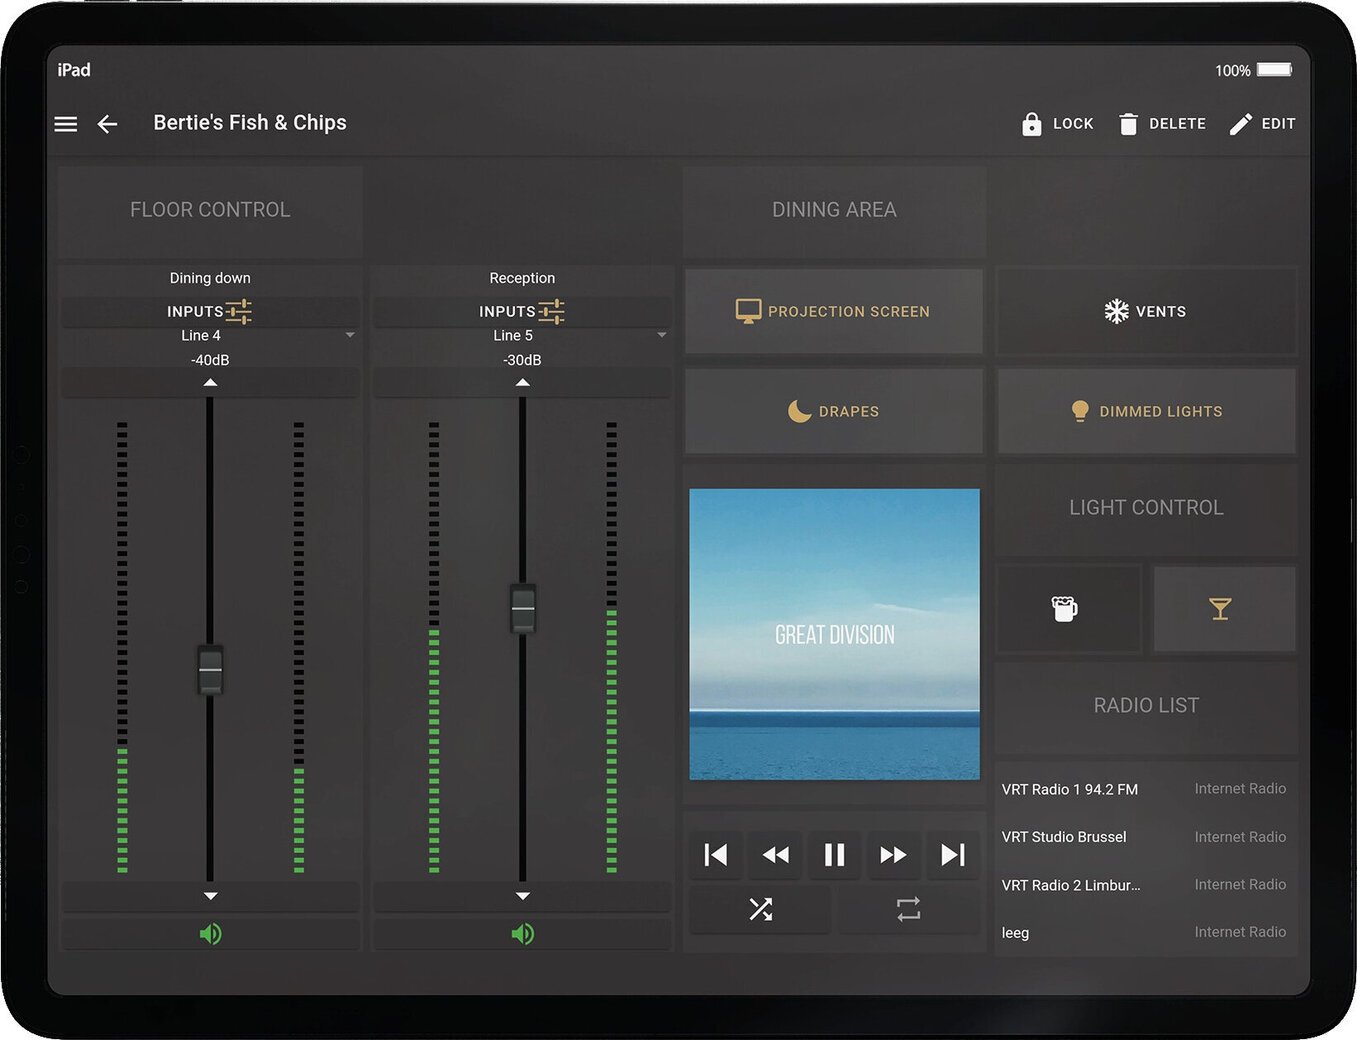Increase Reception volume with up arrow
Viewport: 1357px width, 1040px height.
pyautogui.click(x=522, y=383)
